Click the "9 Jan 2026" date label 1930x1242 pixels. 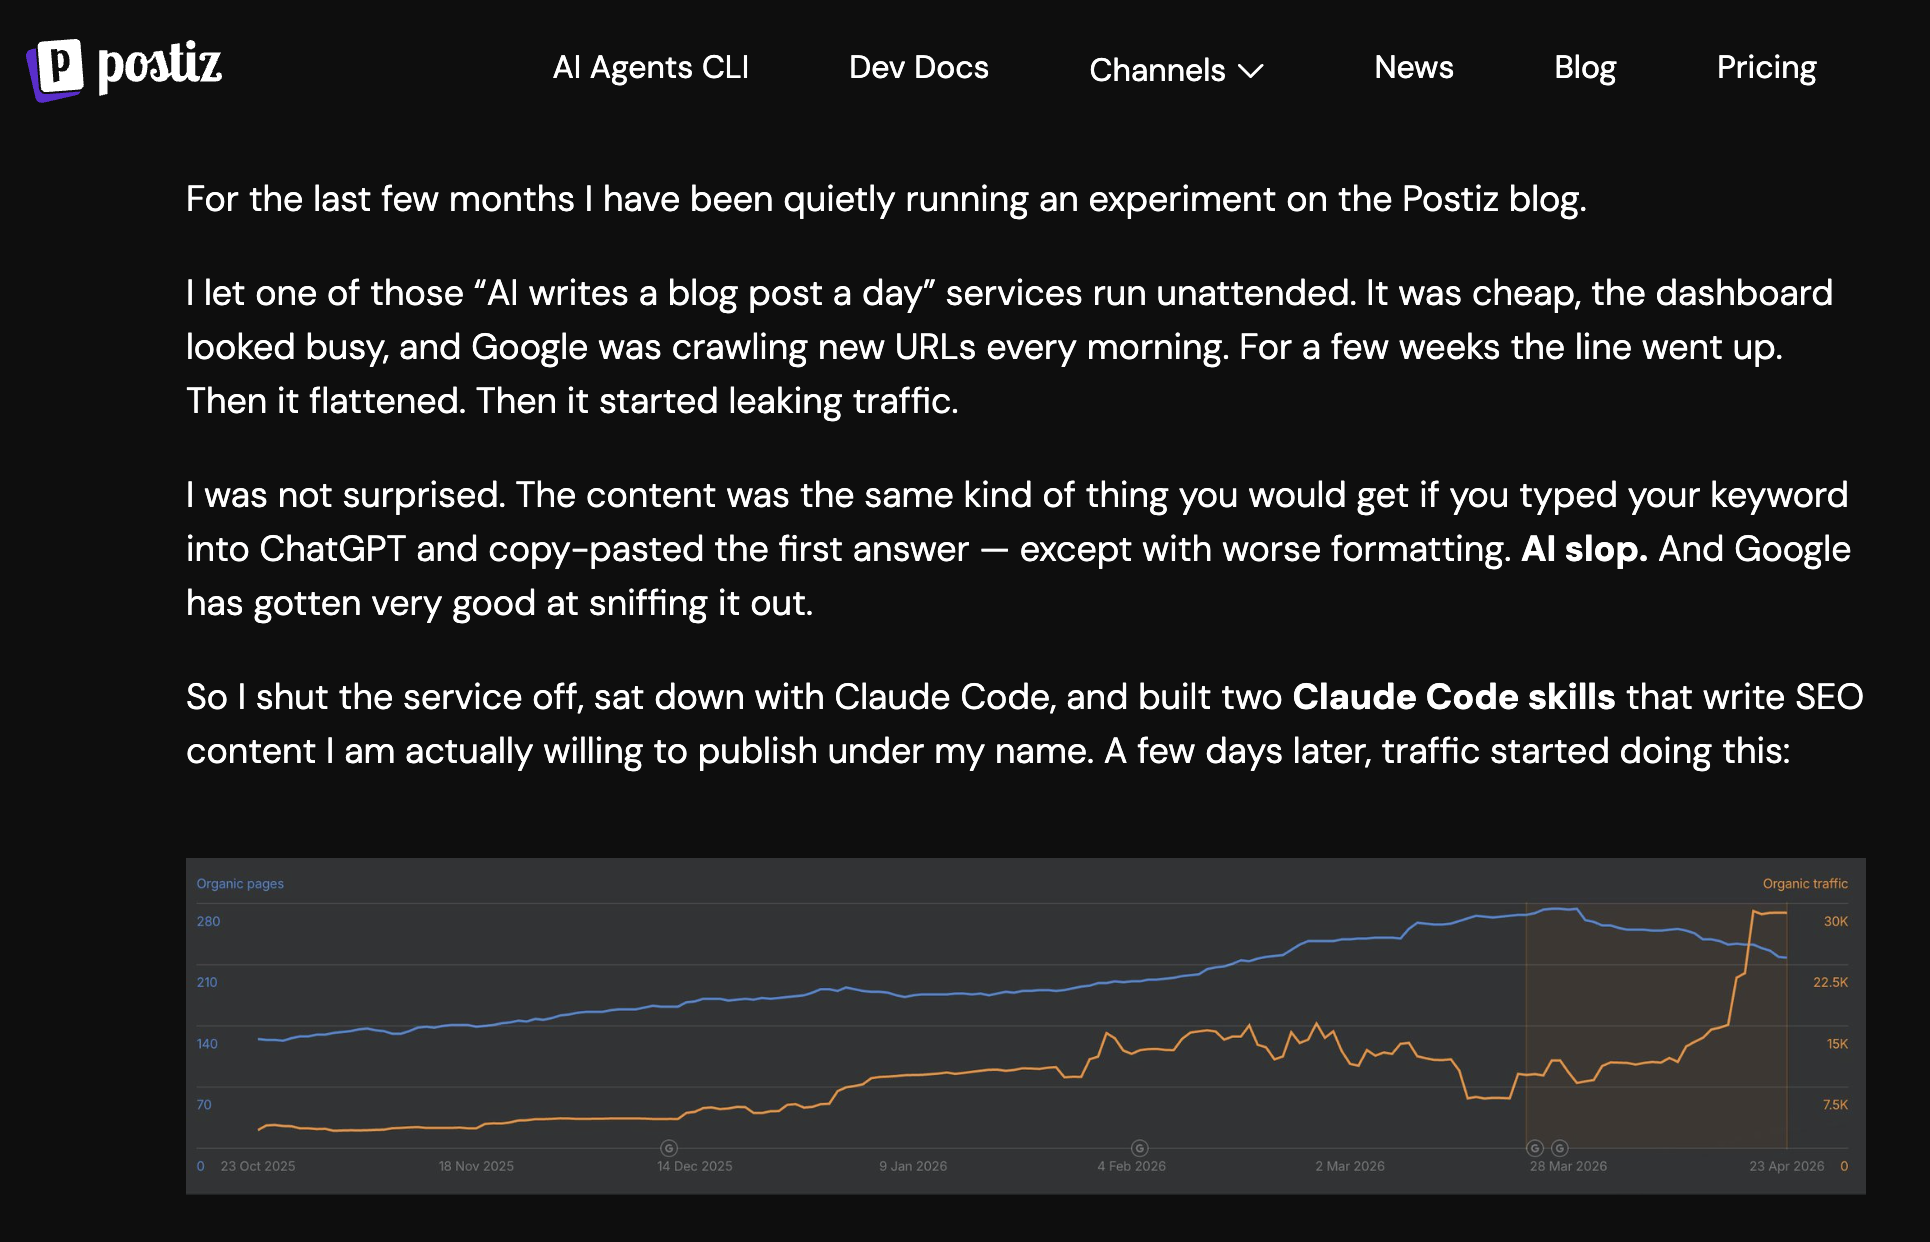click(x=913, y=1166)
